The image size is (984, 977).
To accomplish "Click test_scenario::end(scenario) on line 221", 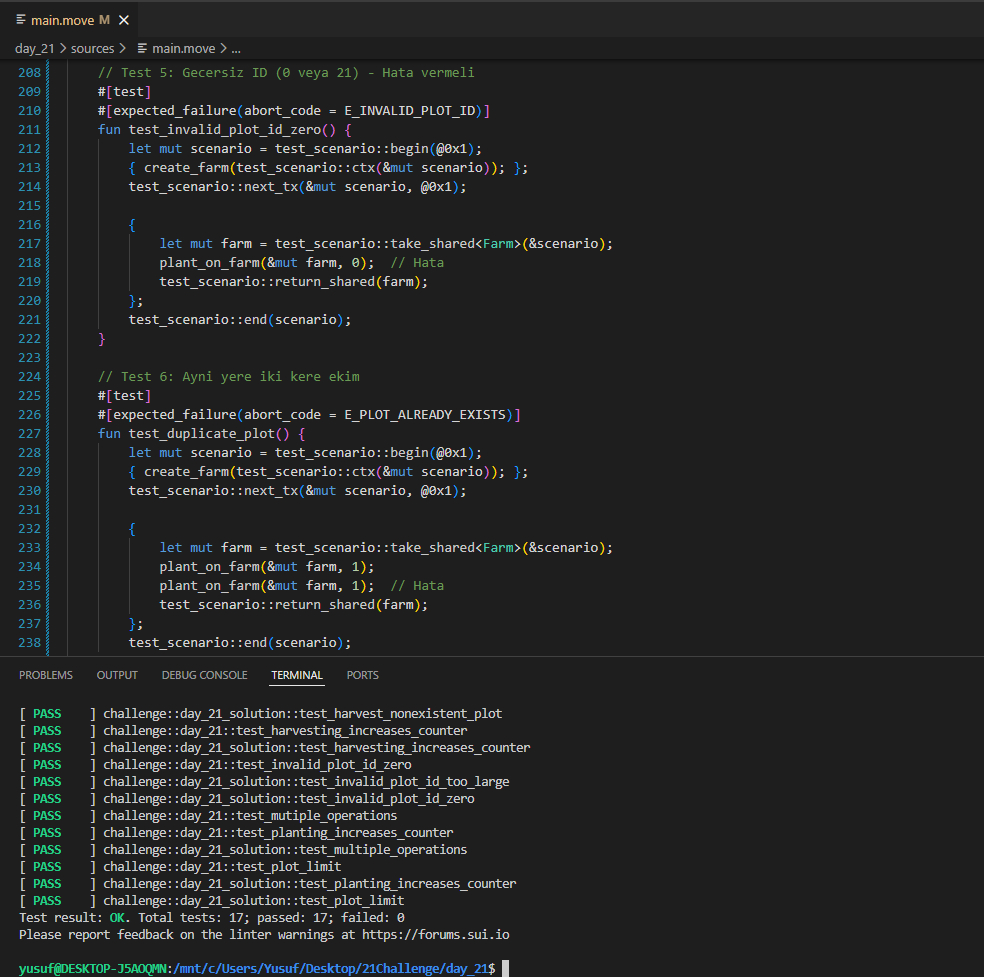I will 240,320.
